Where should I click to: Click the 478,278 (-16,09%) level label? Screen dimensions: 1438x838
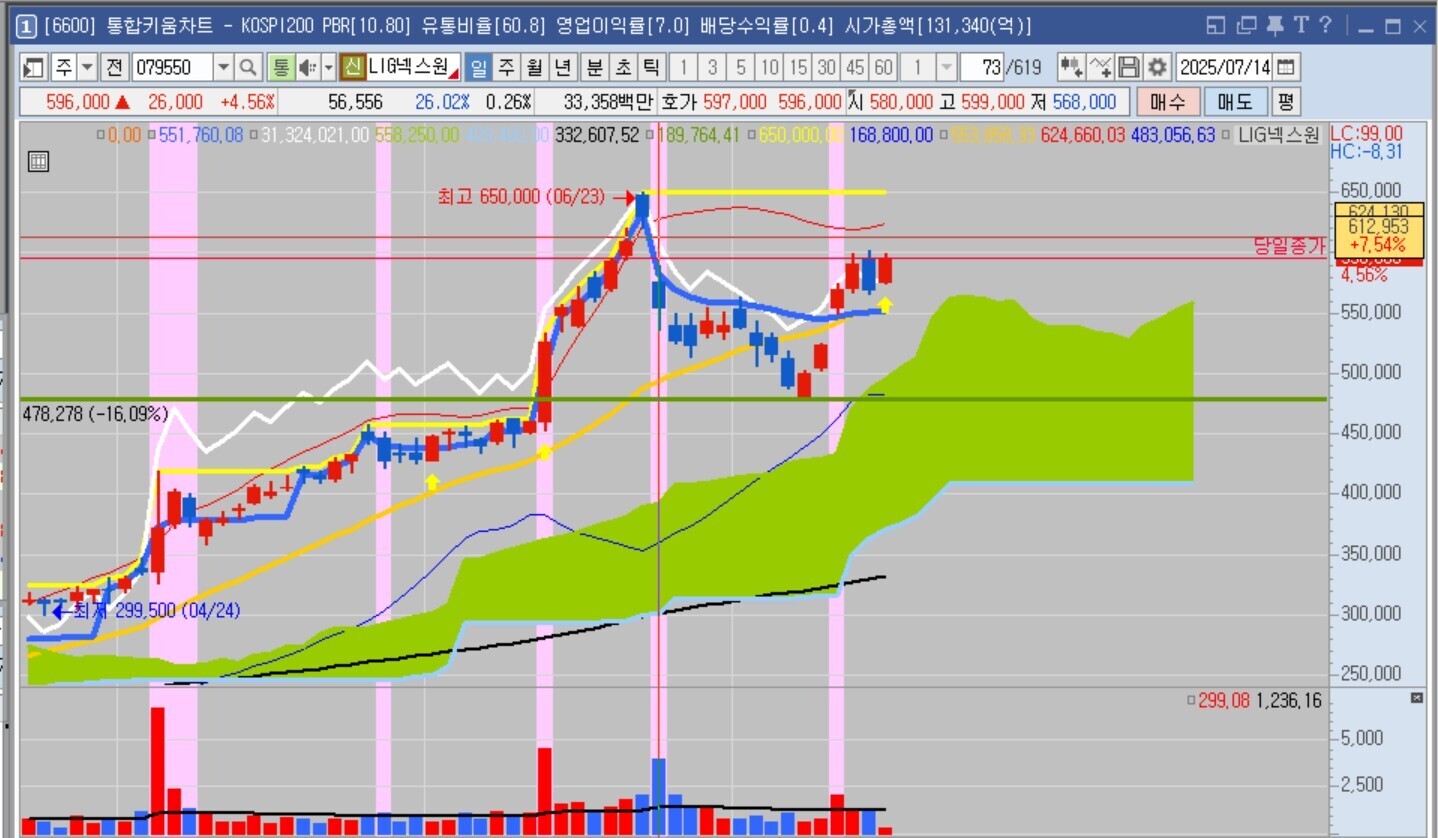(95, 413)
